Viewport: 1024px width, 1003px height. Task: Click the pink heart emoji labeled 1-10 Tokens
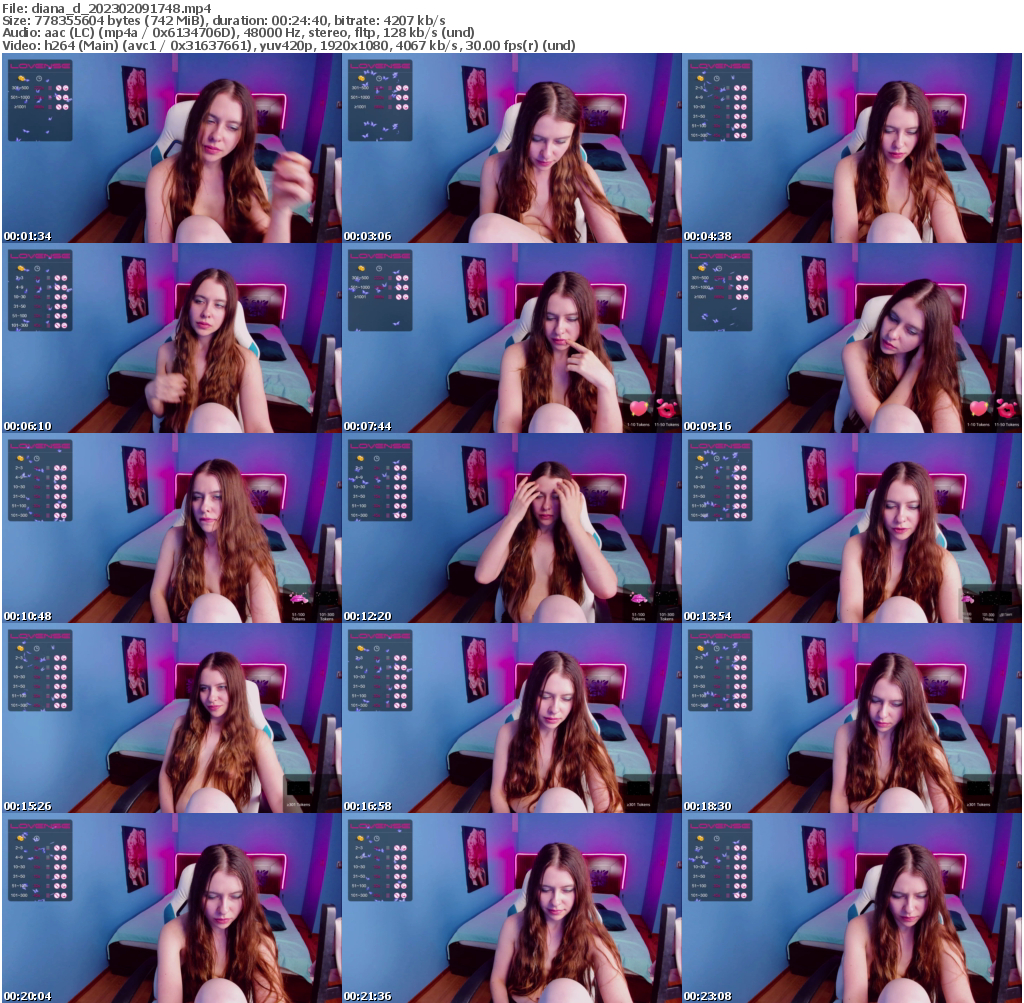coord(638,408)
